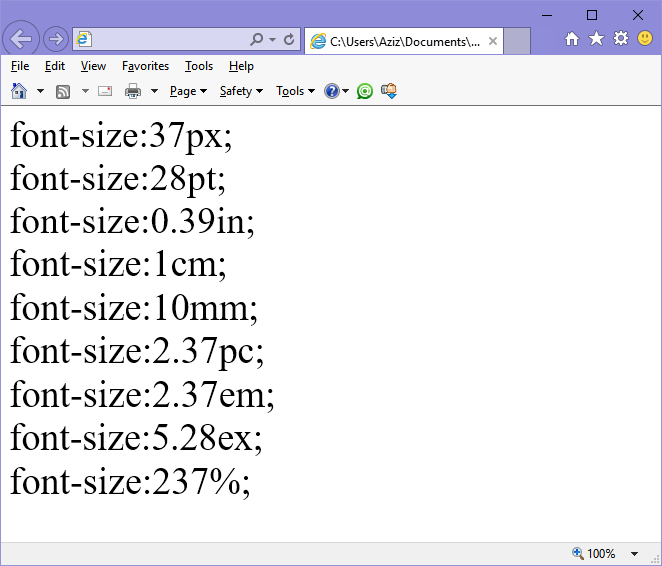Open the View menu
Viewport: 662px width, 566px height.
click(x=93, y=66)
